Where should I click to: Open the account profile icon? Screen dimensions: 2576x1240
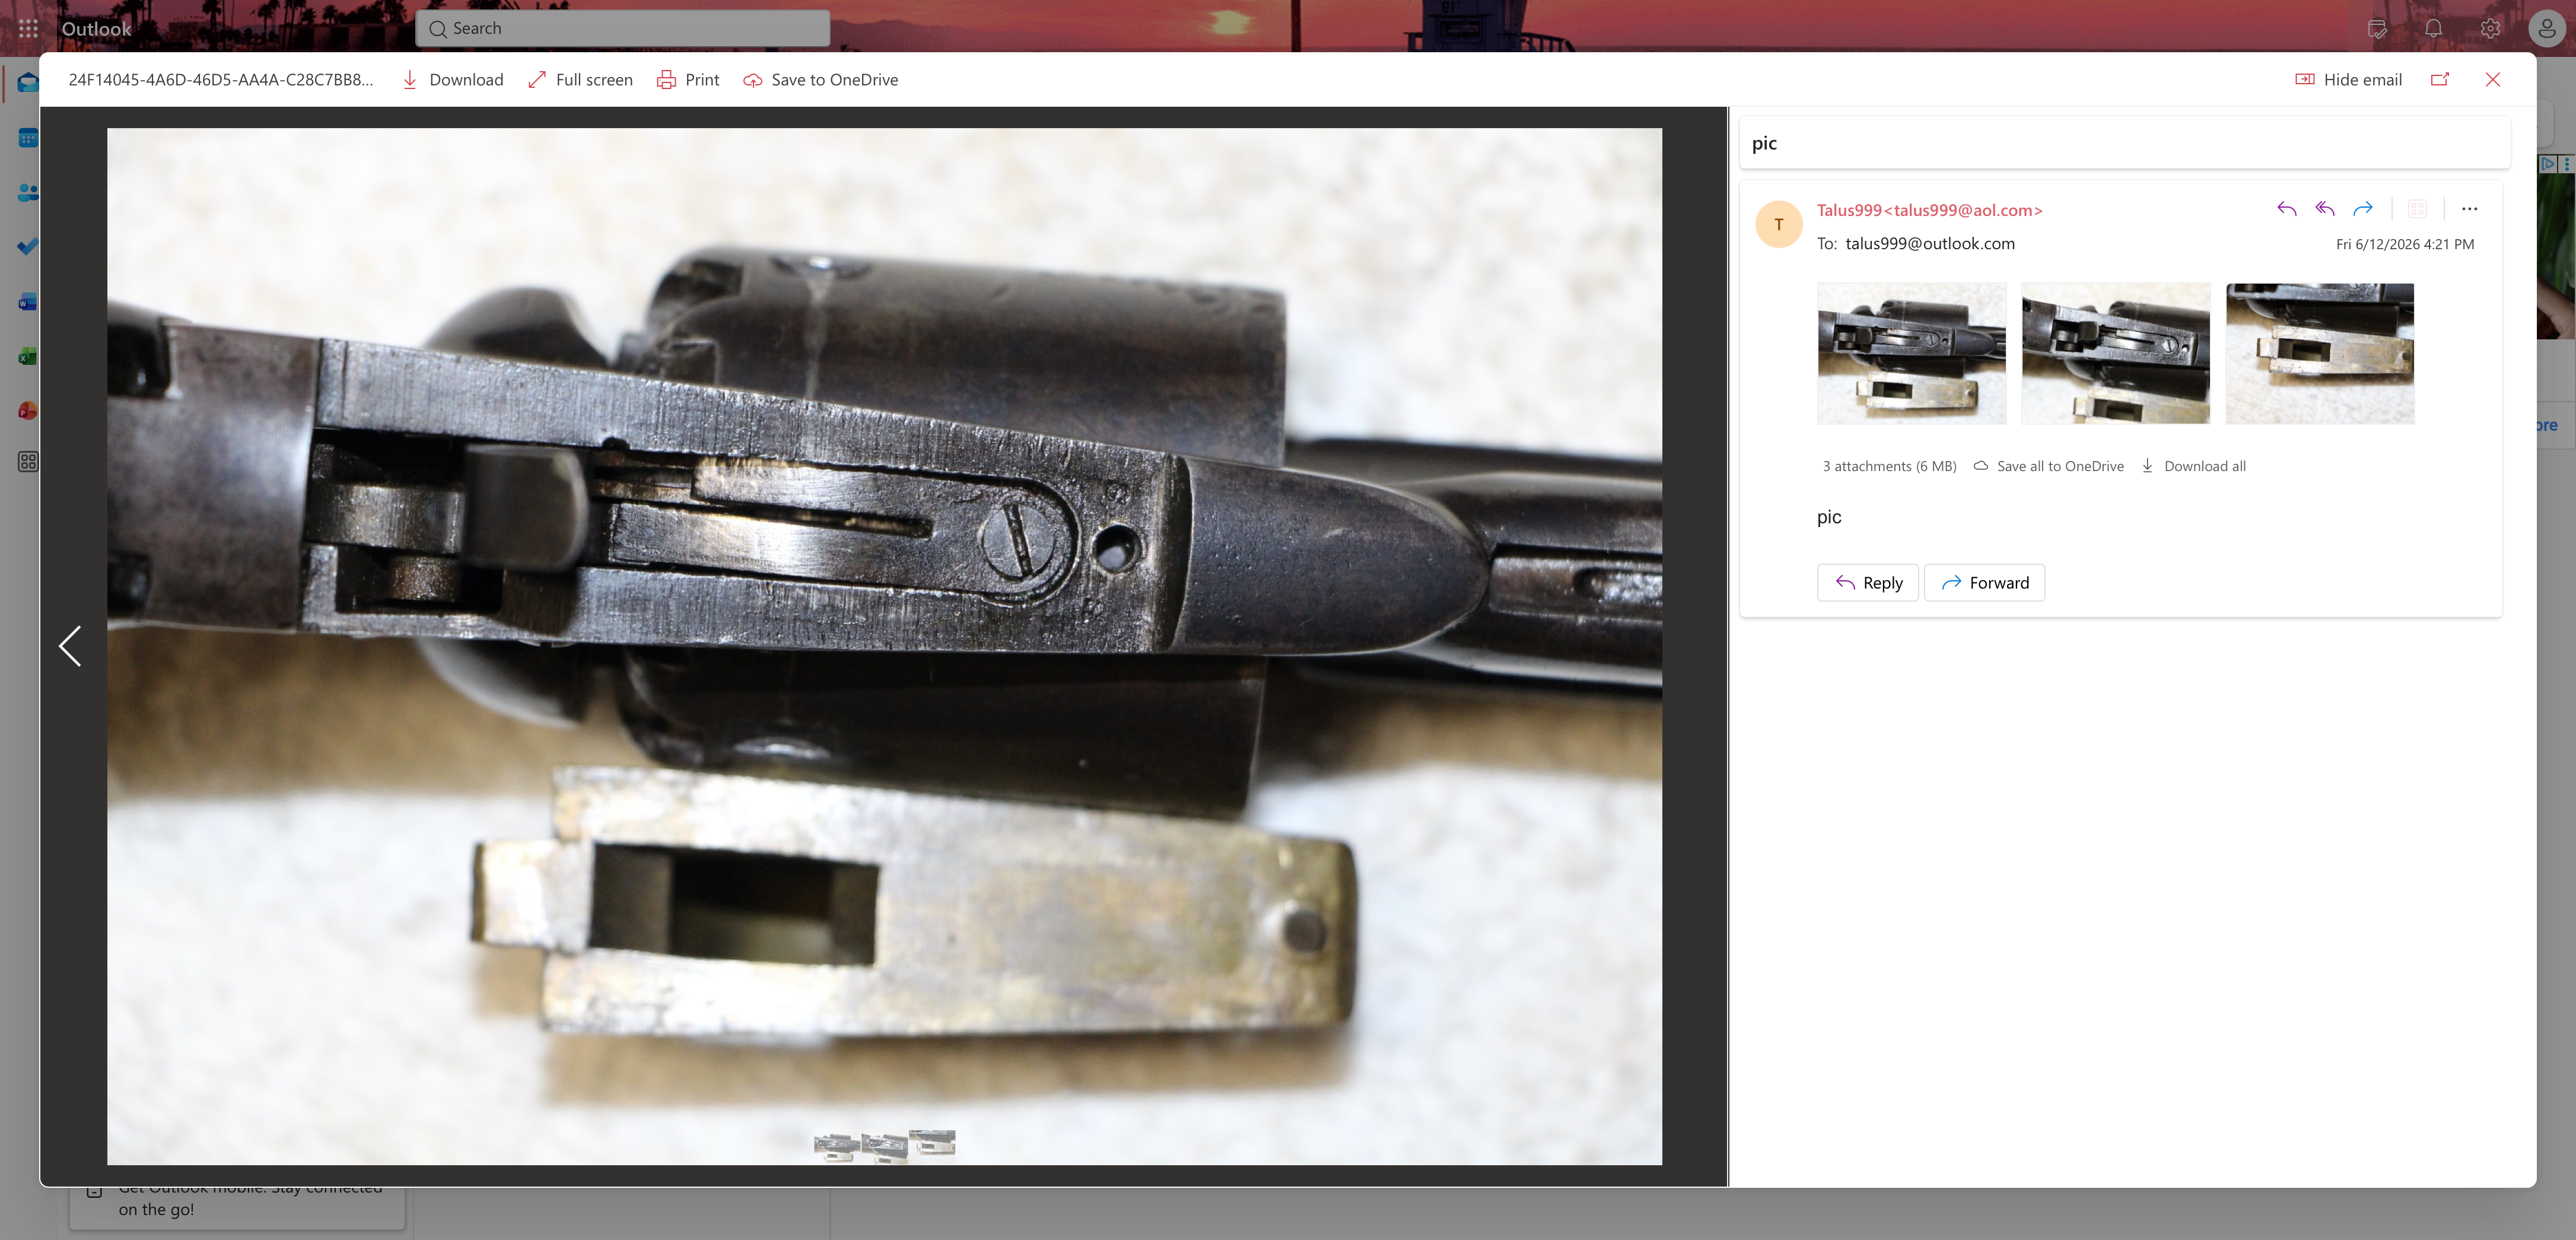2547,29
